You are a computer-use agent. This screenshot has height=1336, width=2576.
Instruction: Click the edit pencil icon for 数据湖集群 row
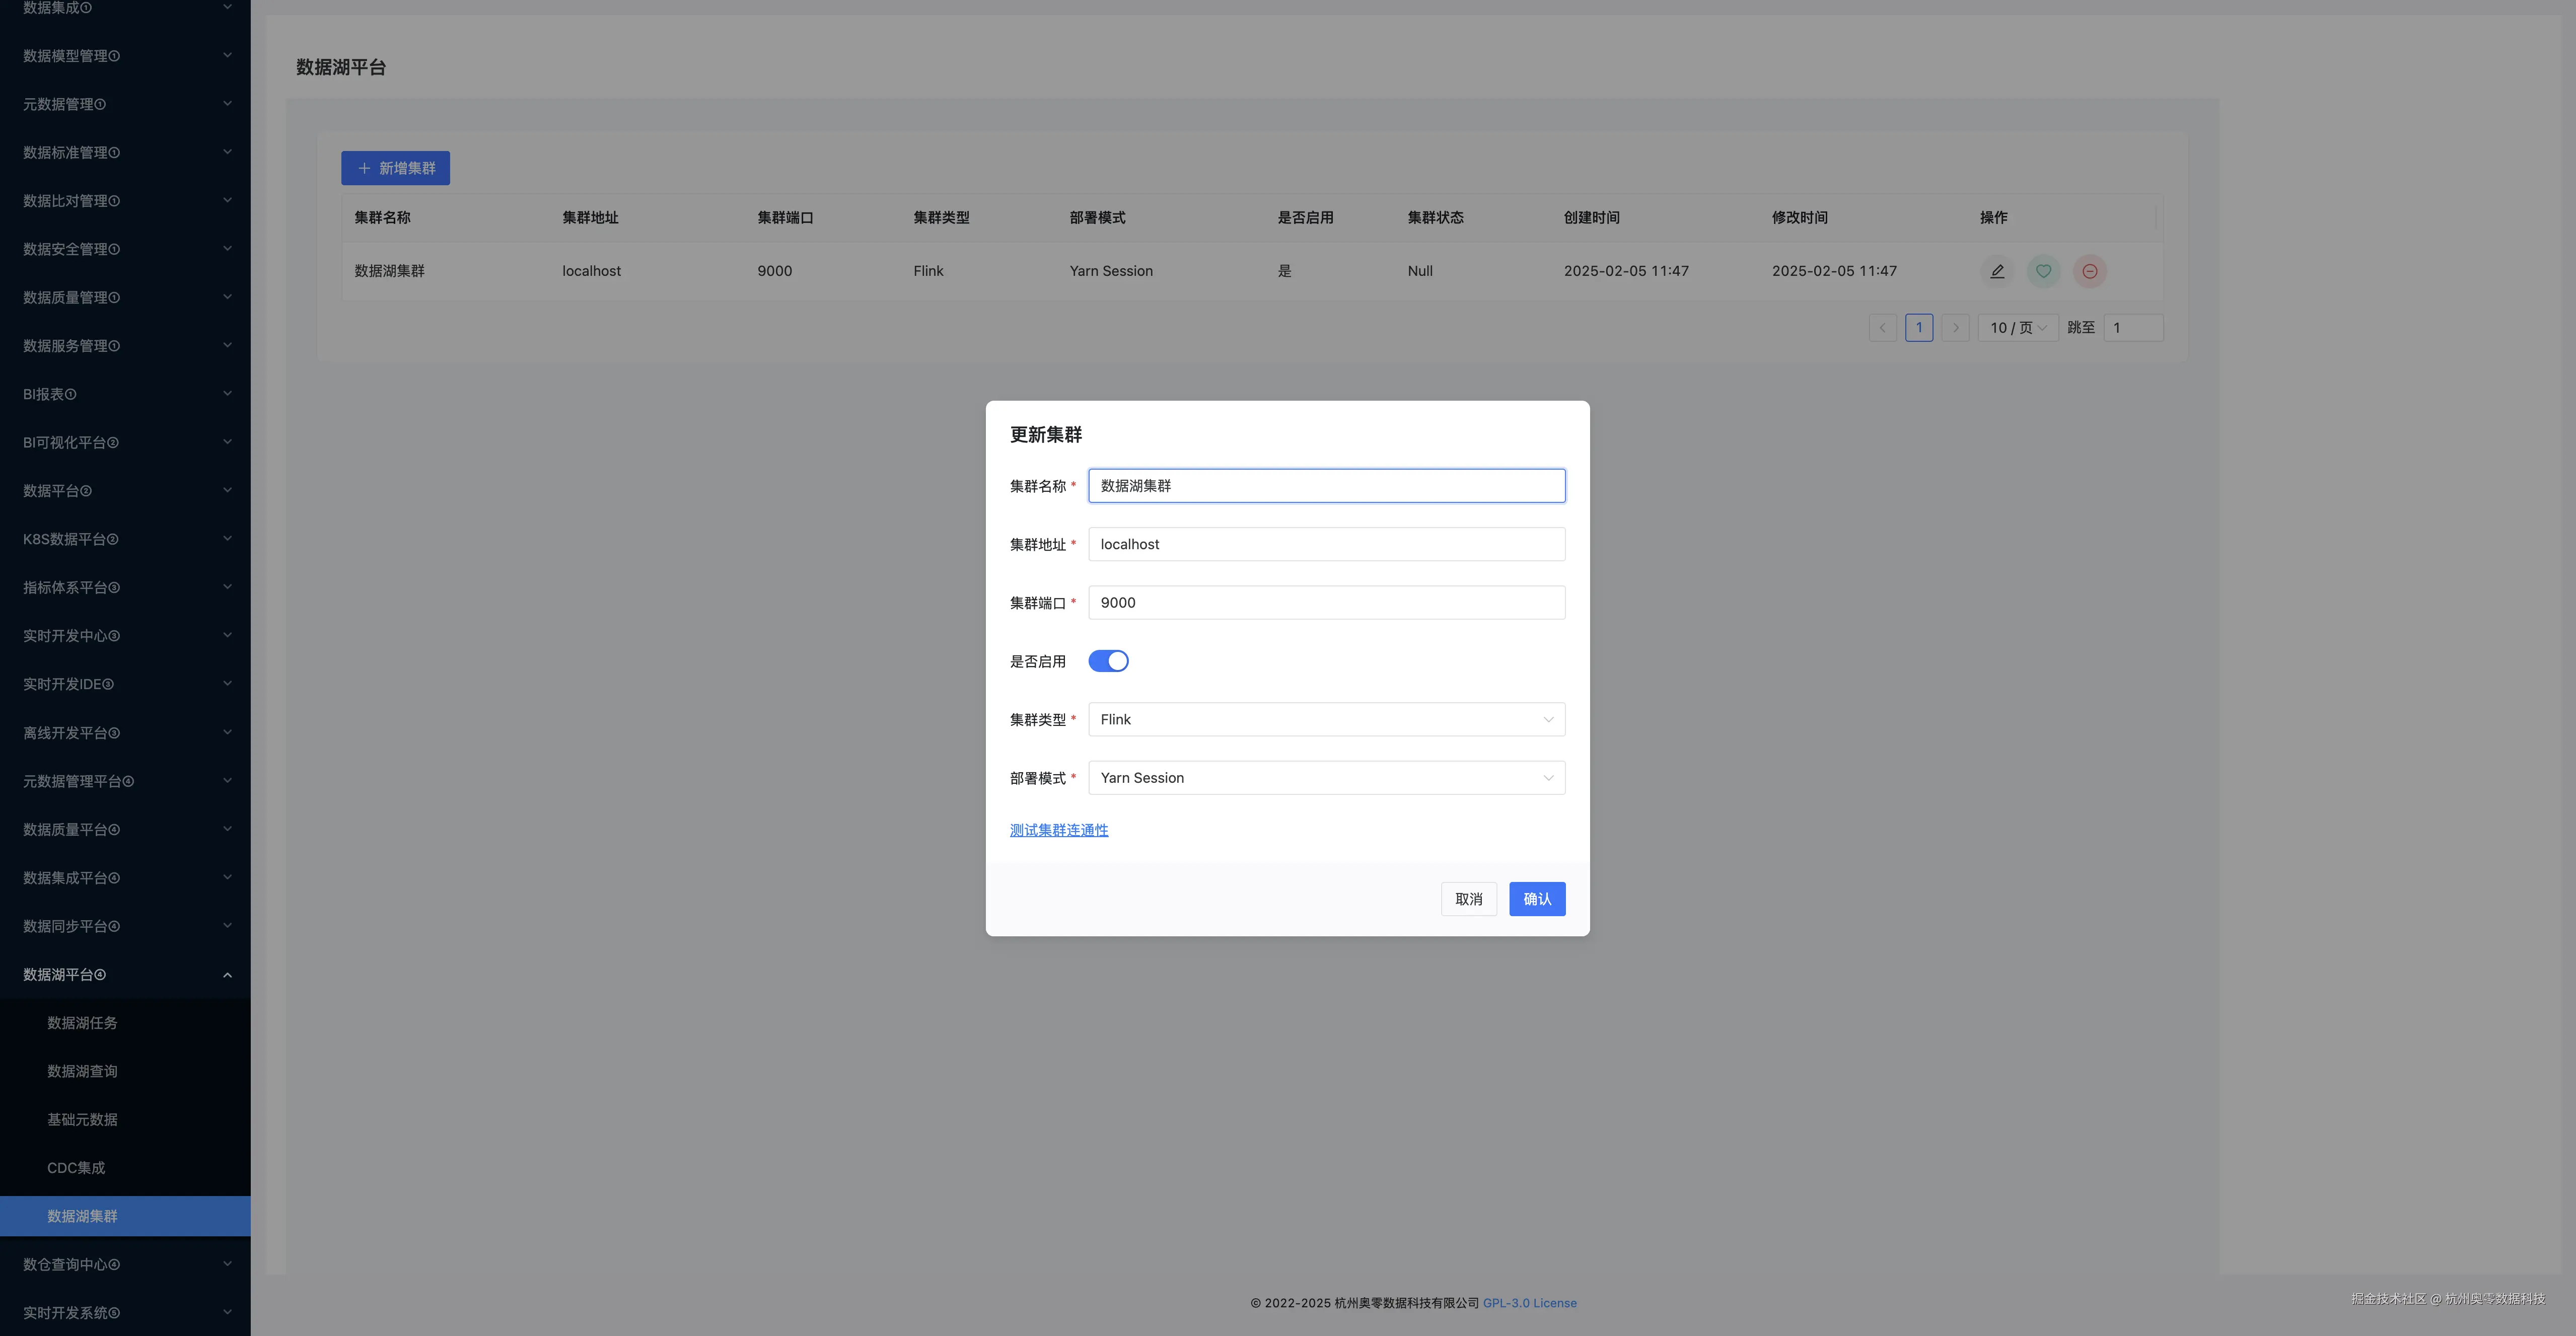pos(1997,271)
